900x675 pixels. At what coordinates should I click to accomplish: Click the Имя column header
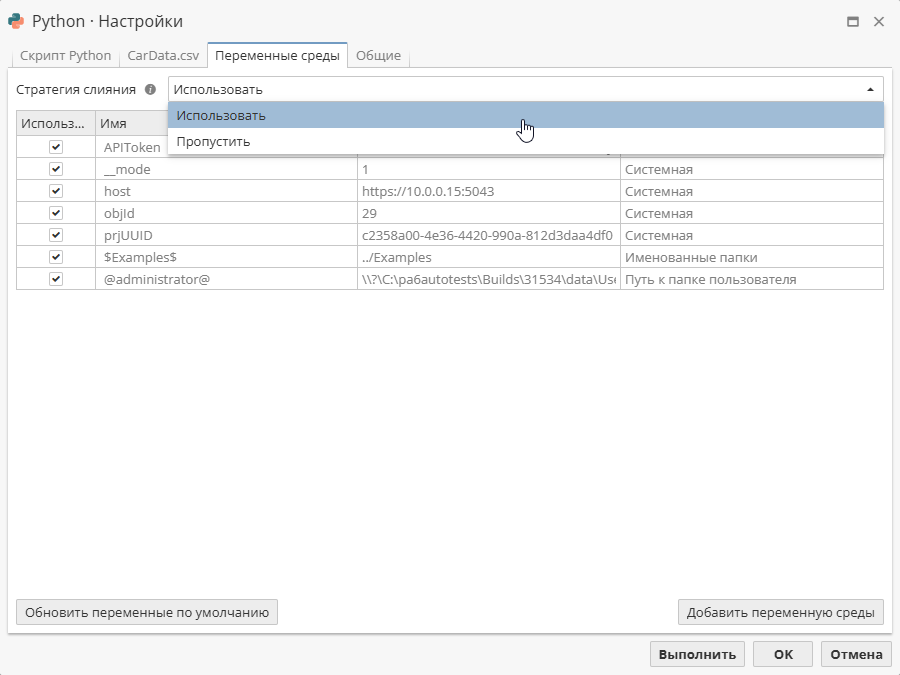pos(117,122)
